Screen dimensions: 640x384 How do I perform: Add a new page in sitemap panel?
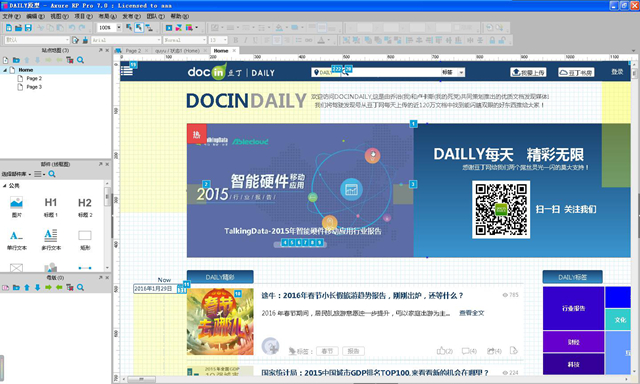point(5,60)
